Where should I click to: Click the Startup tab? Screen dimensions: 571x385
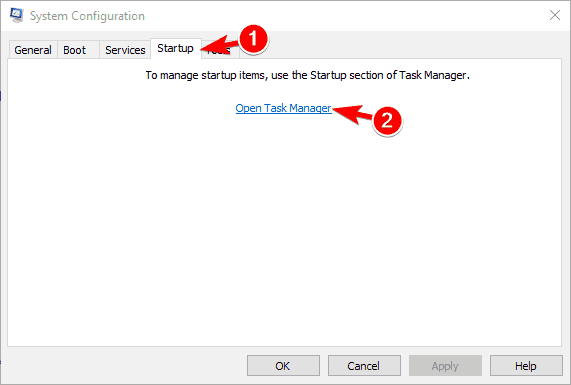click(x=175, y=48)
